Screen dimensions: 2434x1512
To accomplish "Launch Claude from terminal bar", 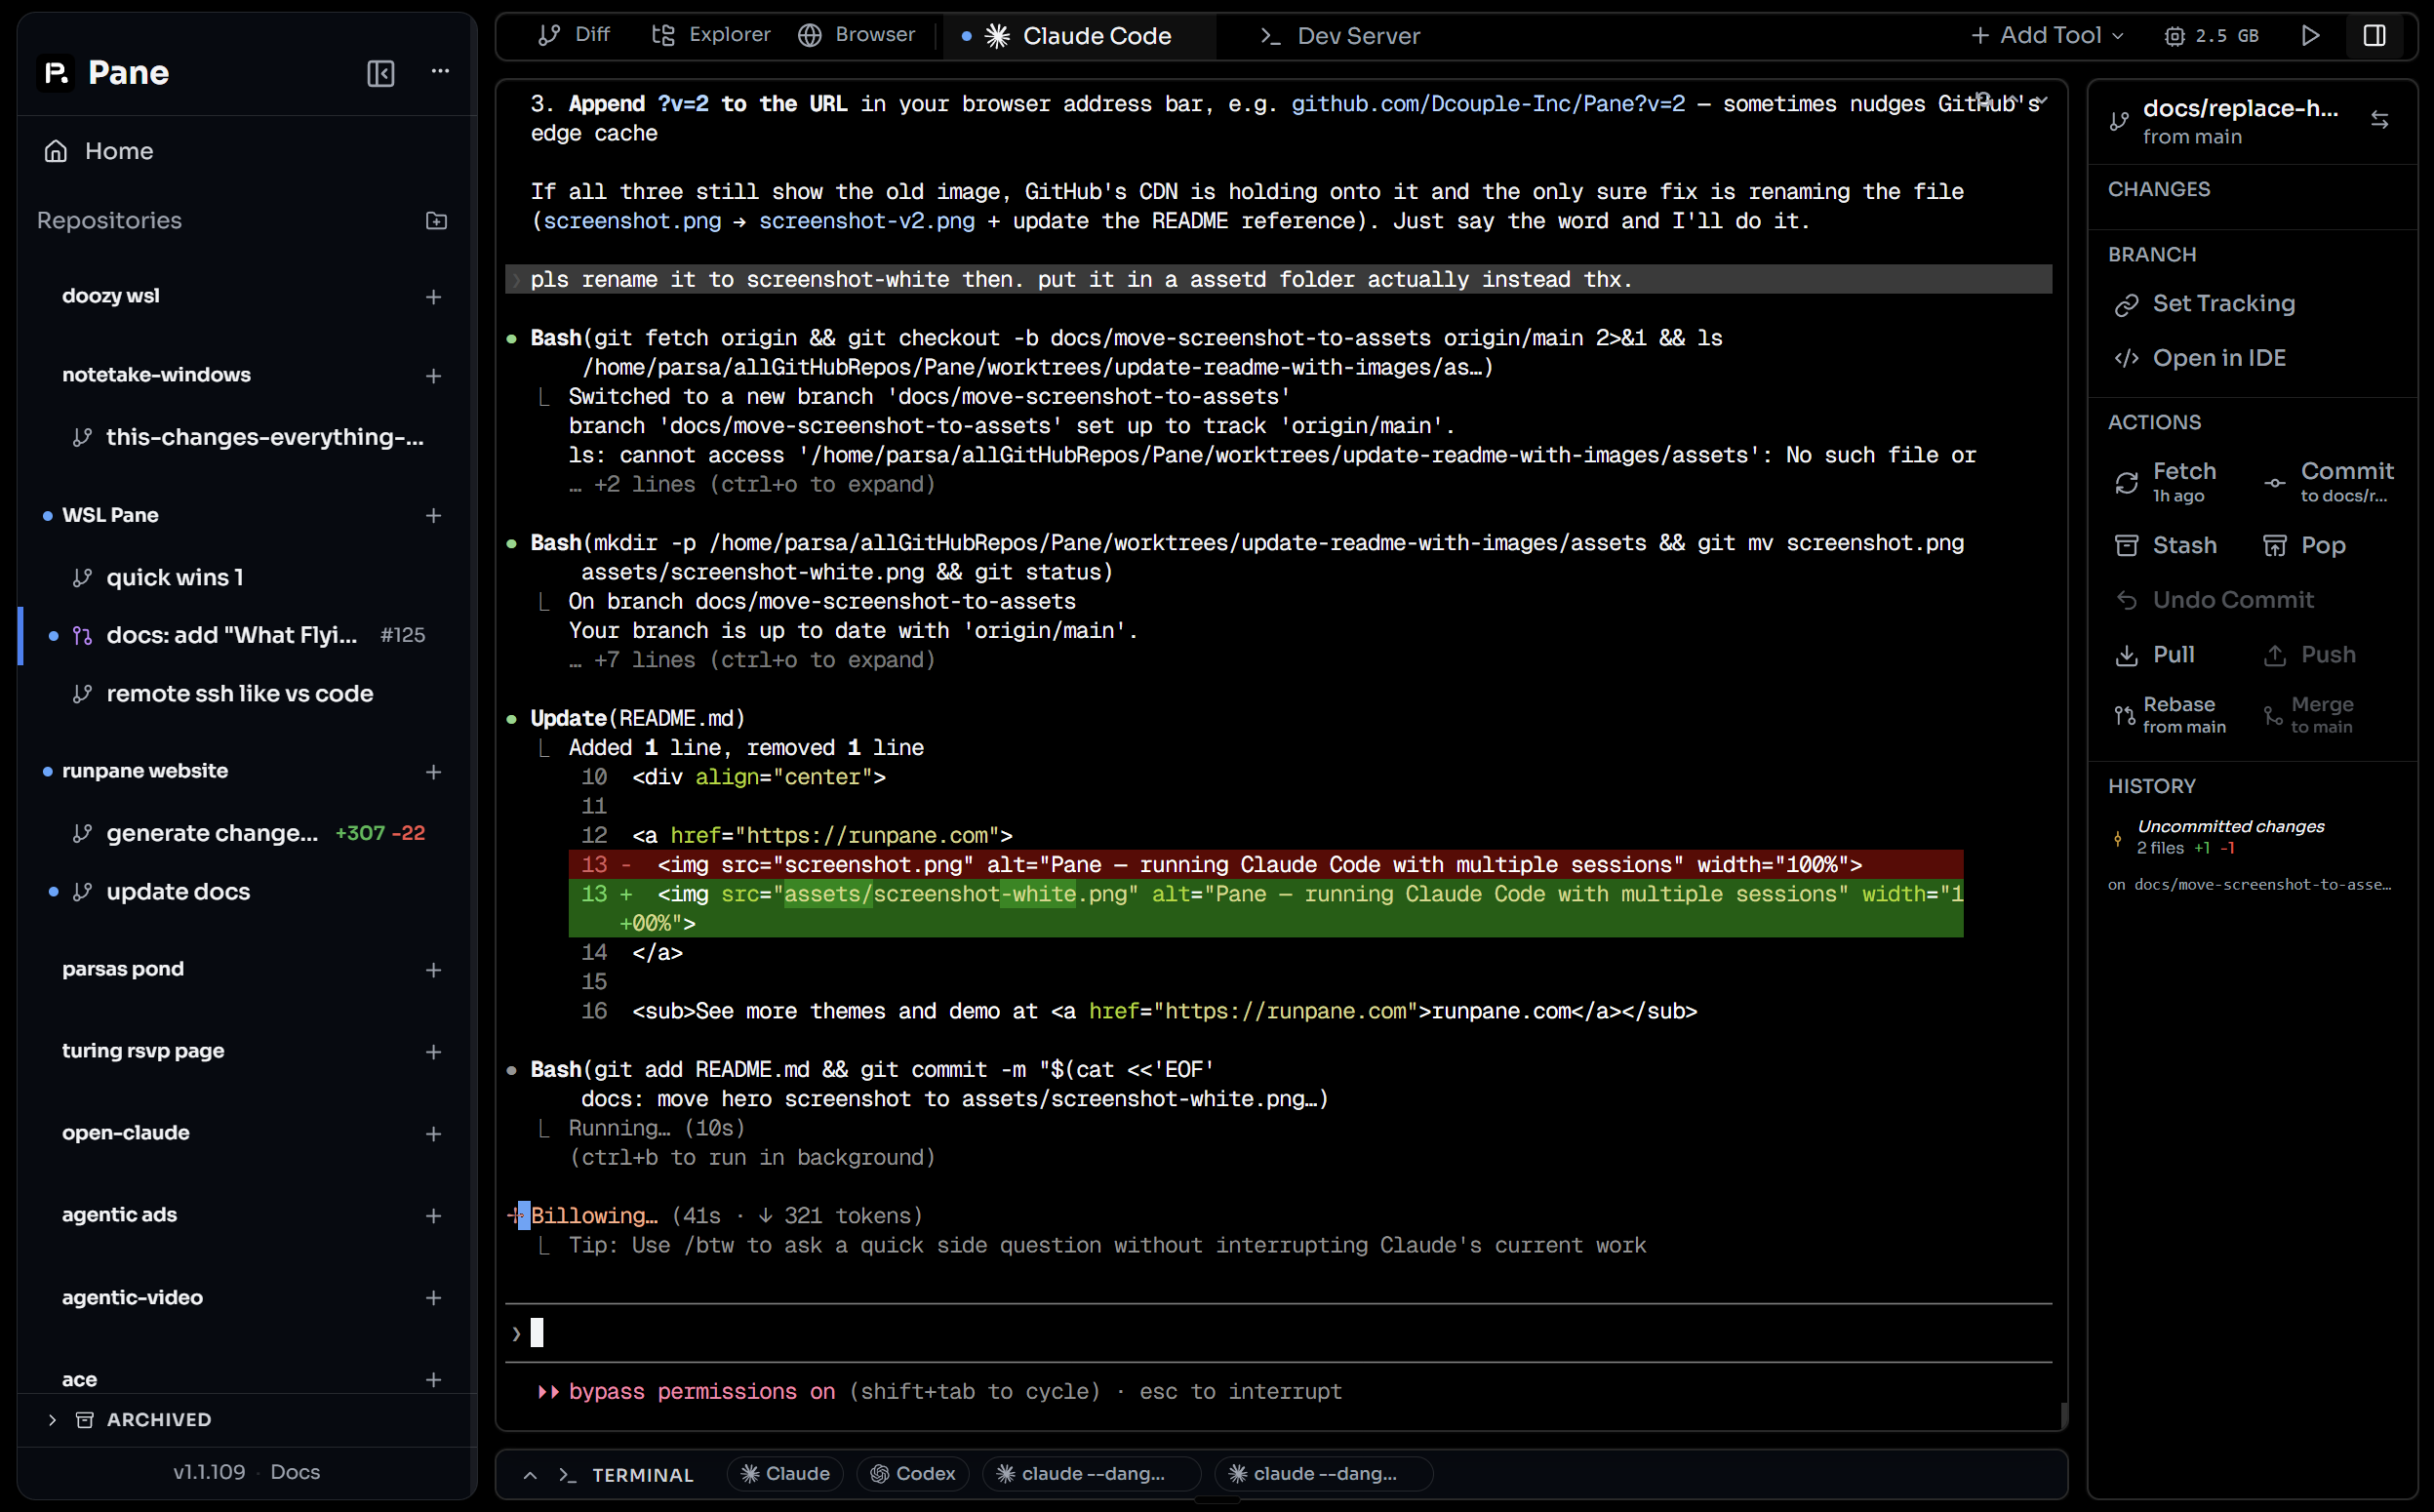I will 786,1474.
